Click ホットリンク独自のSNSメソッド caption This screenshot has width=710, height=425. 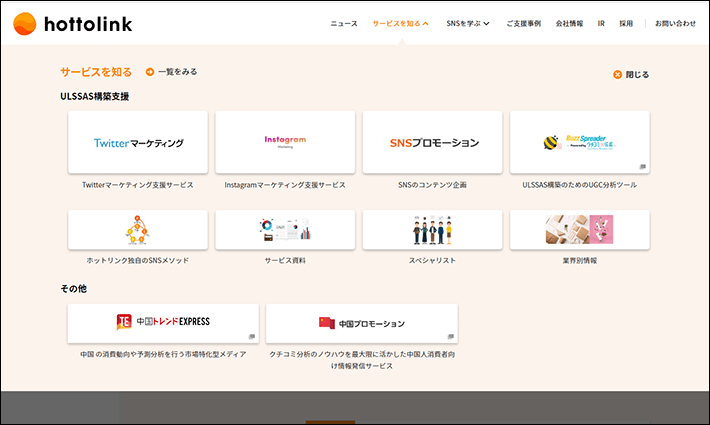pyautogui.click(x=138, y=260)
